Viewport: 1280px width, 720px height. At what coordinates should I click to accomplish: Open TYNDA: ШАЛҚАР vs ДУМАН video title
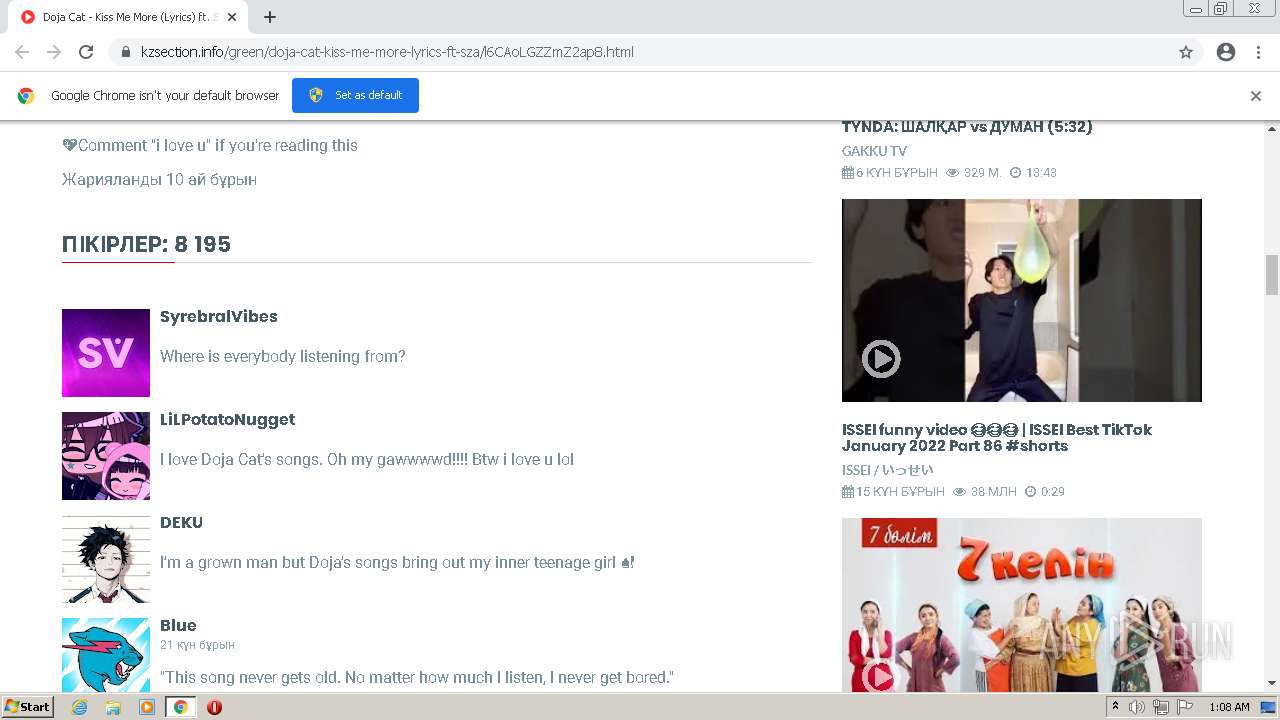tap(967, 127)
